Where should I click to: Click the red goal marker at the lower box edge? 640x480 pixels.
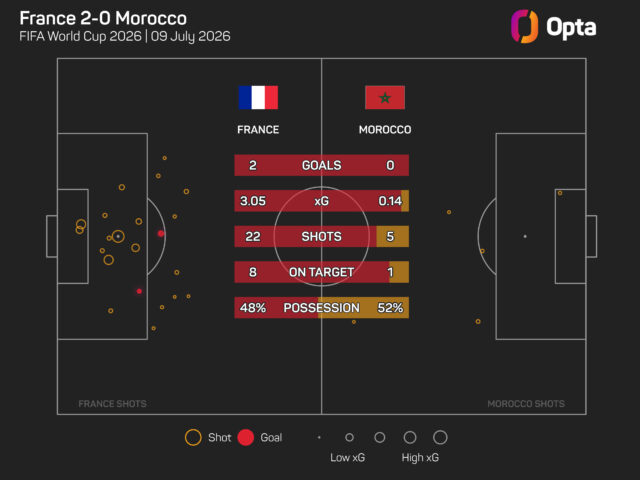[x=139, y=291]
